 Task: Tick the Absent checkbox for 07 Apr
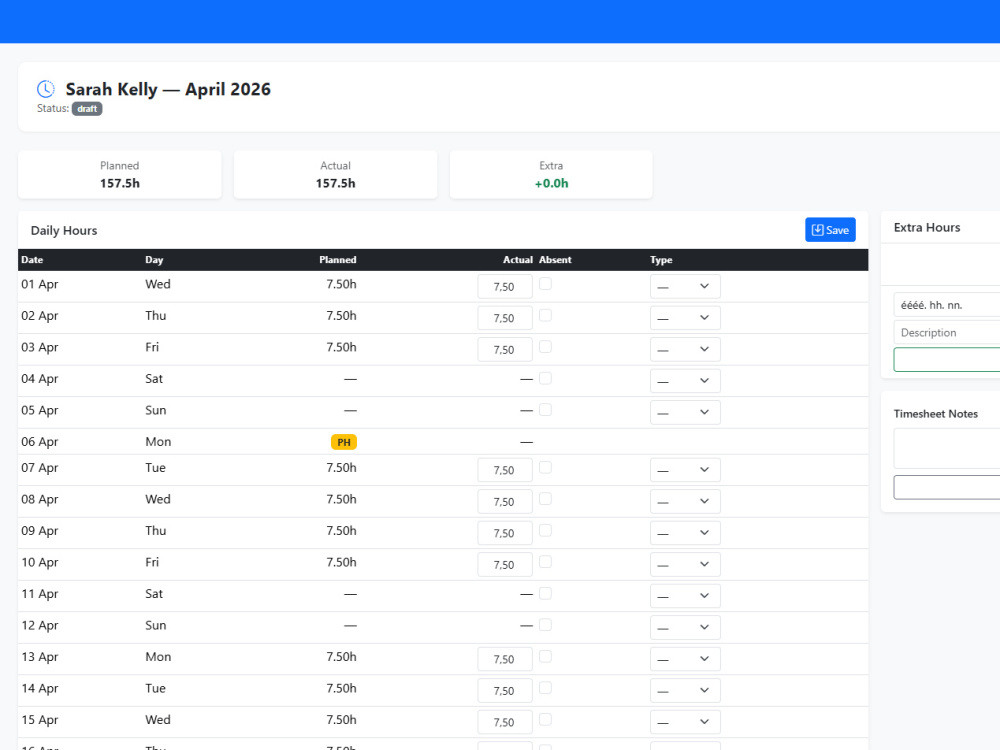pos(545,467)
